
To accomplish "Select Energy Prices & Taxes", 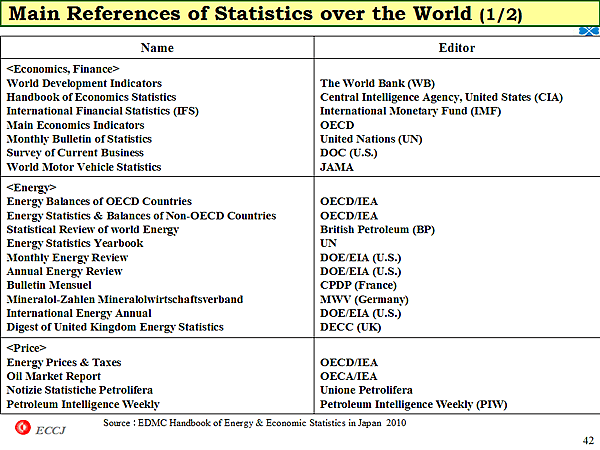I will (x=64, y=362).
